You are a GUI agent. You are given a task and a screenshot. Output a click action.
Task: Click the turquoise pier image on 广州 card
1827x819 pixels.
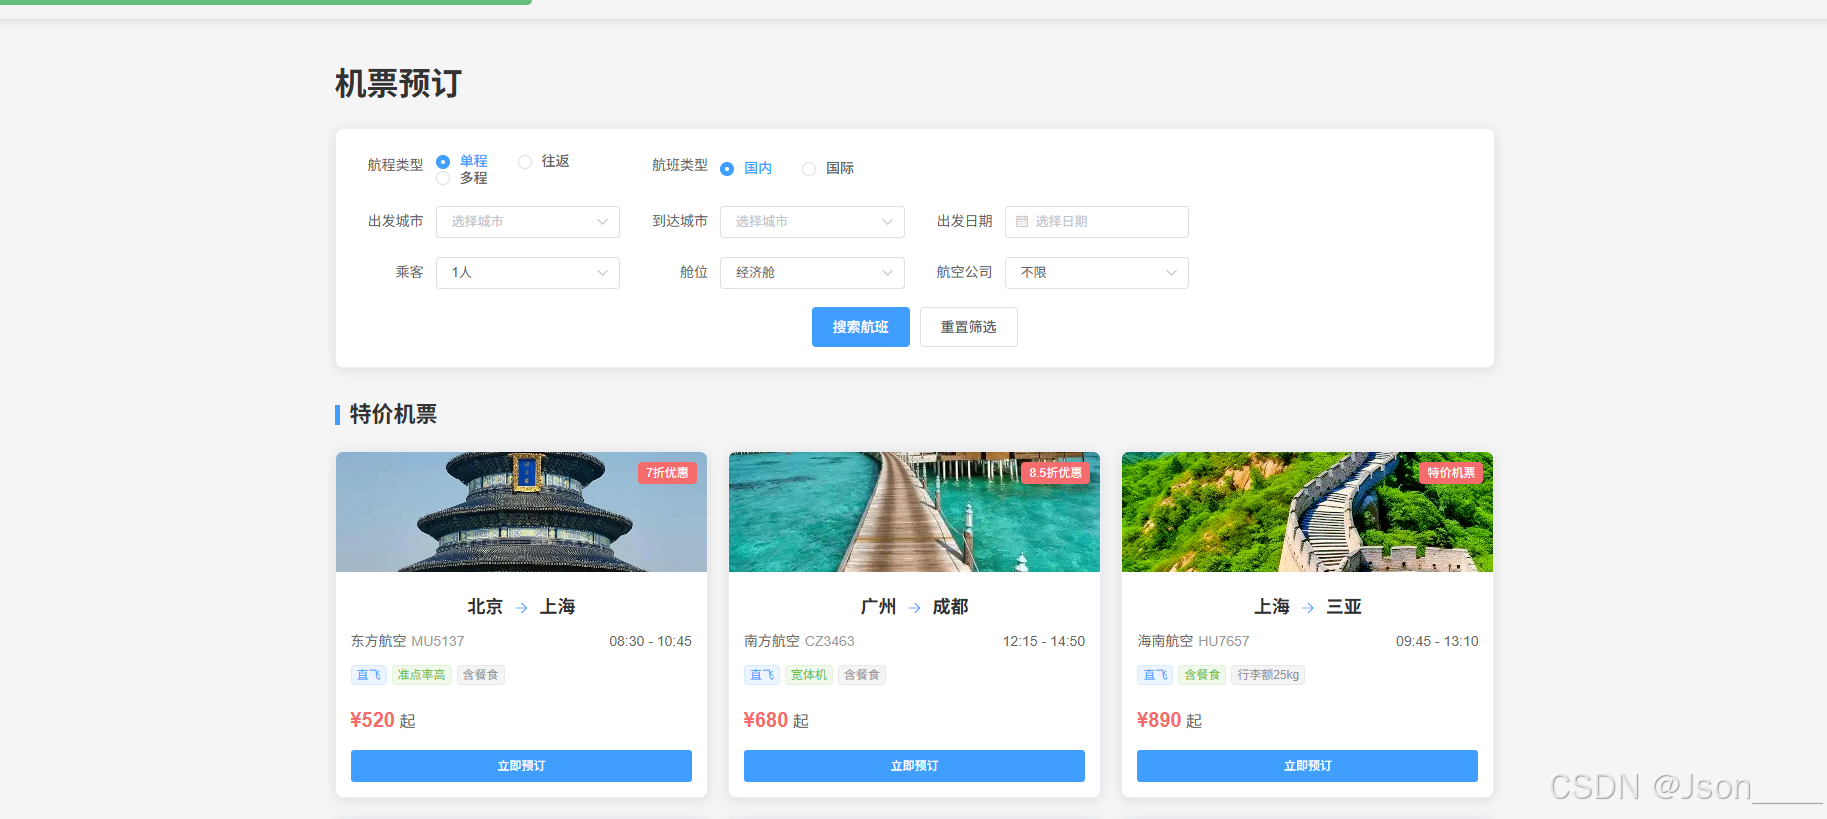pyautogui.click(x=914, y=512)
